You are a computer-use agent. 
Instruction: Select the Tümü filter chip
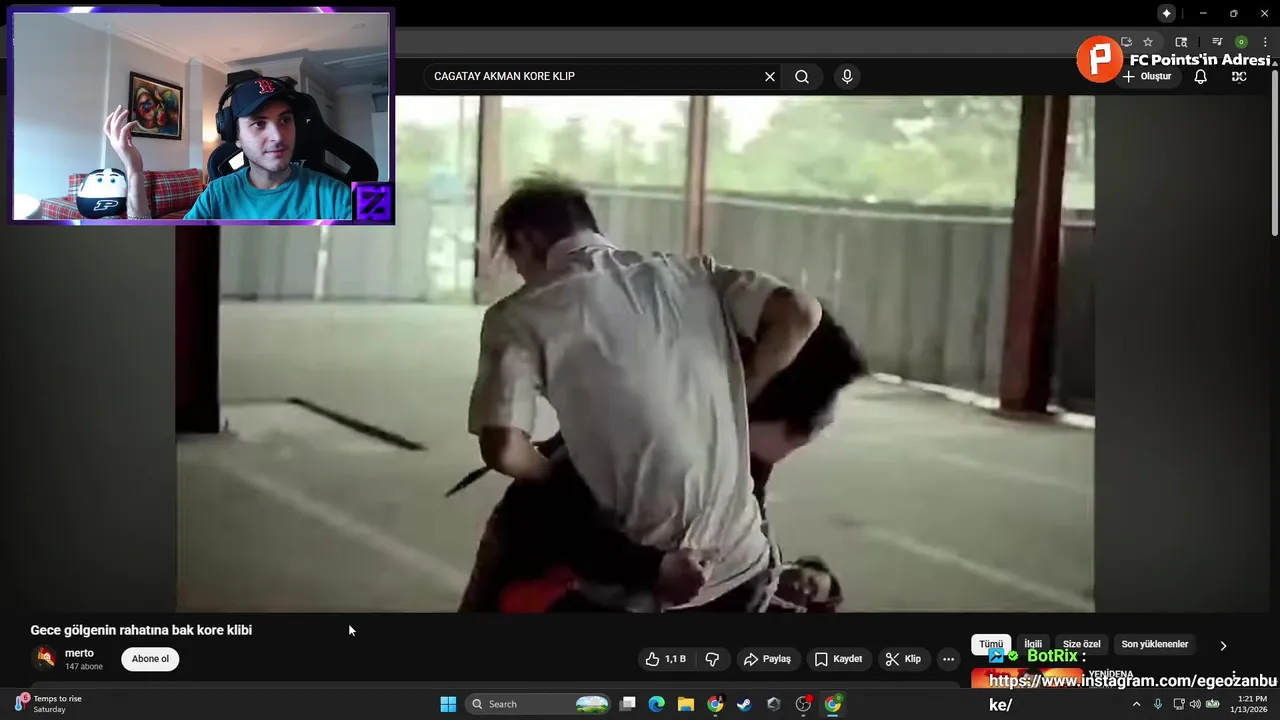tap(991, 645)
